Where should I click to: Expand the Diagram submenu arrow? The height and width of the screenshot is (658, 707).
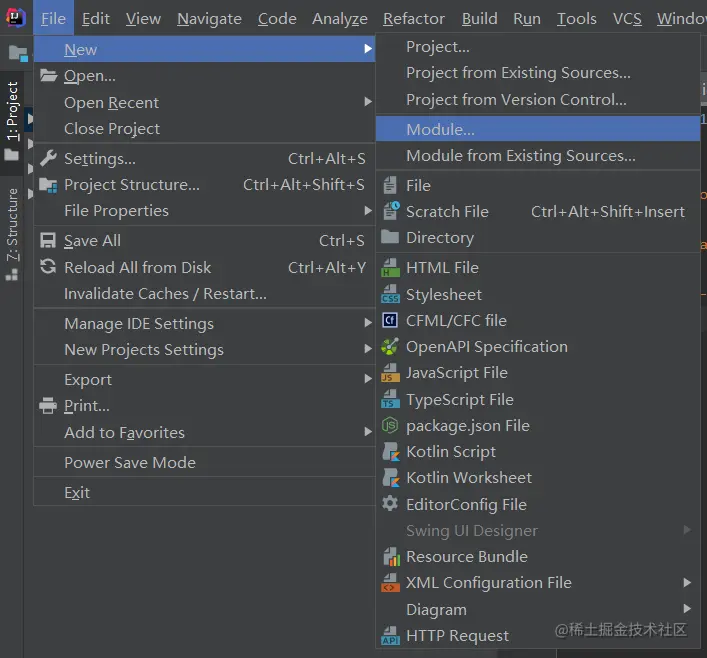pos(687,609)
